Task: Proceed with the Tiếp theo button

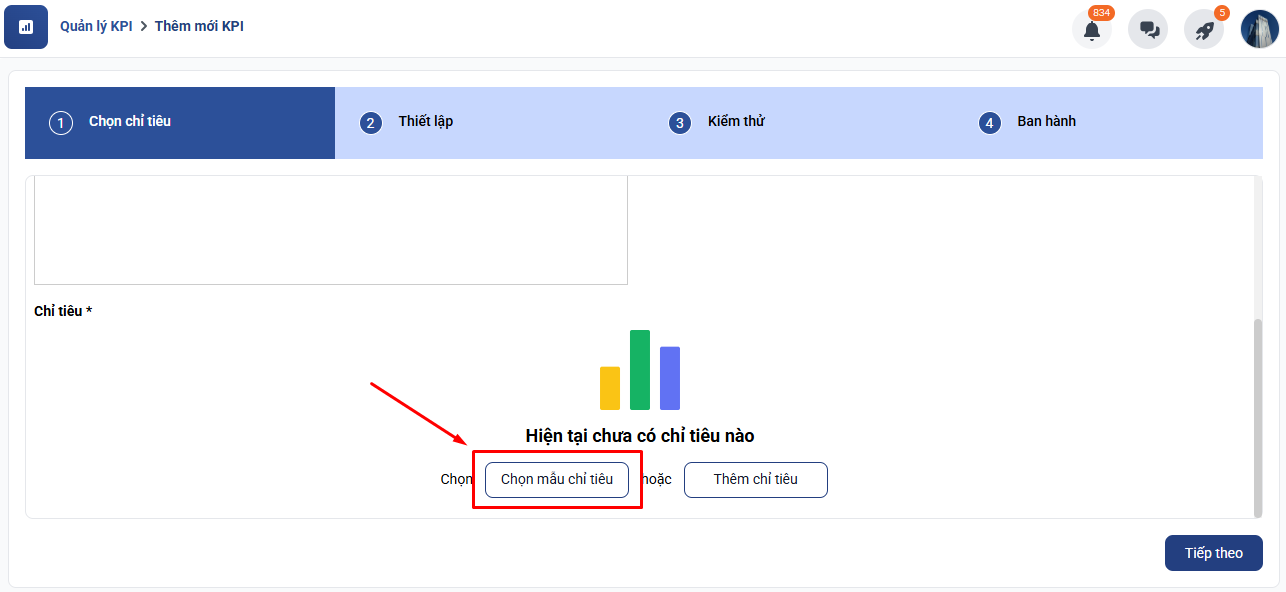Action: click(1213, 553)
